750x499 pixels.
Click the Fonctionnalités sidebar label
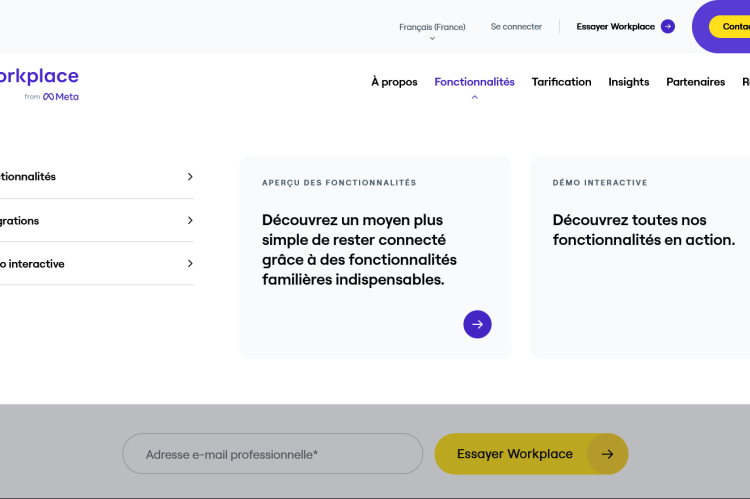pos(28,177)
